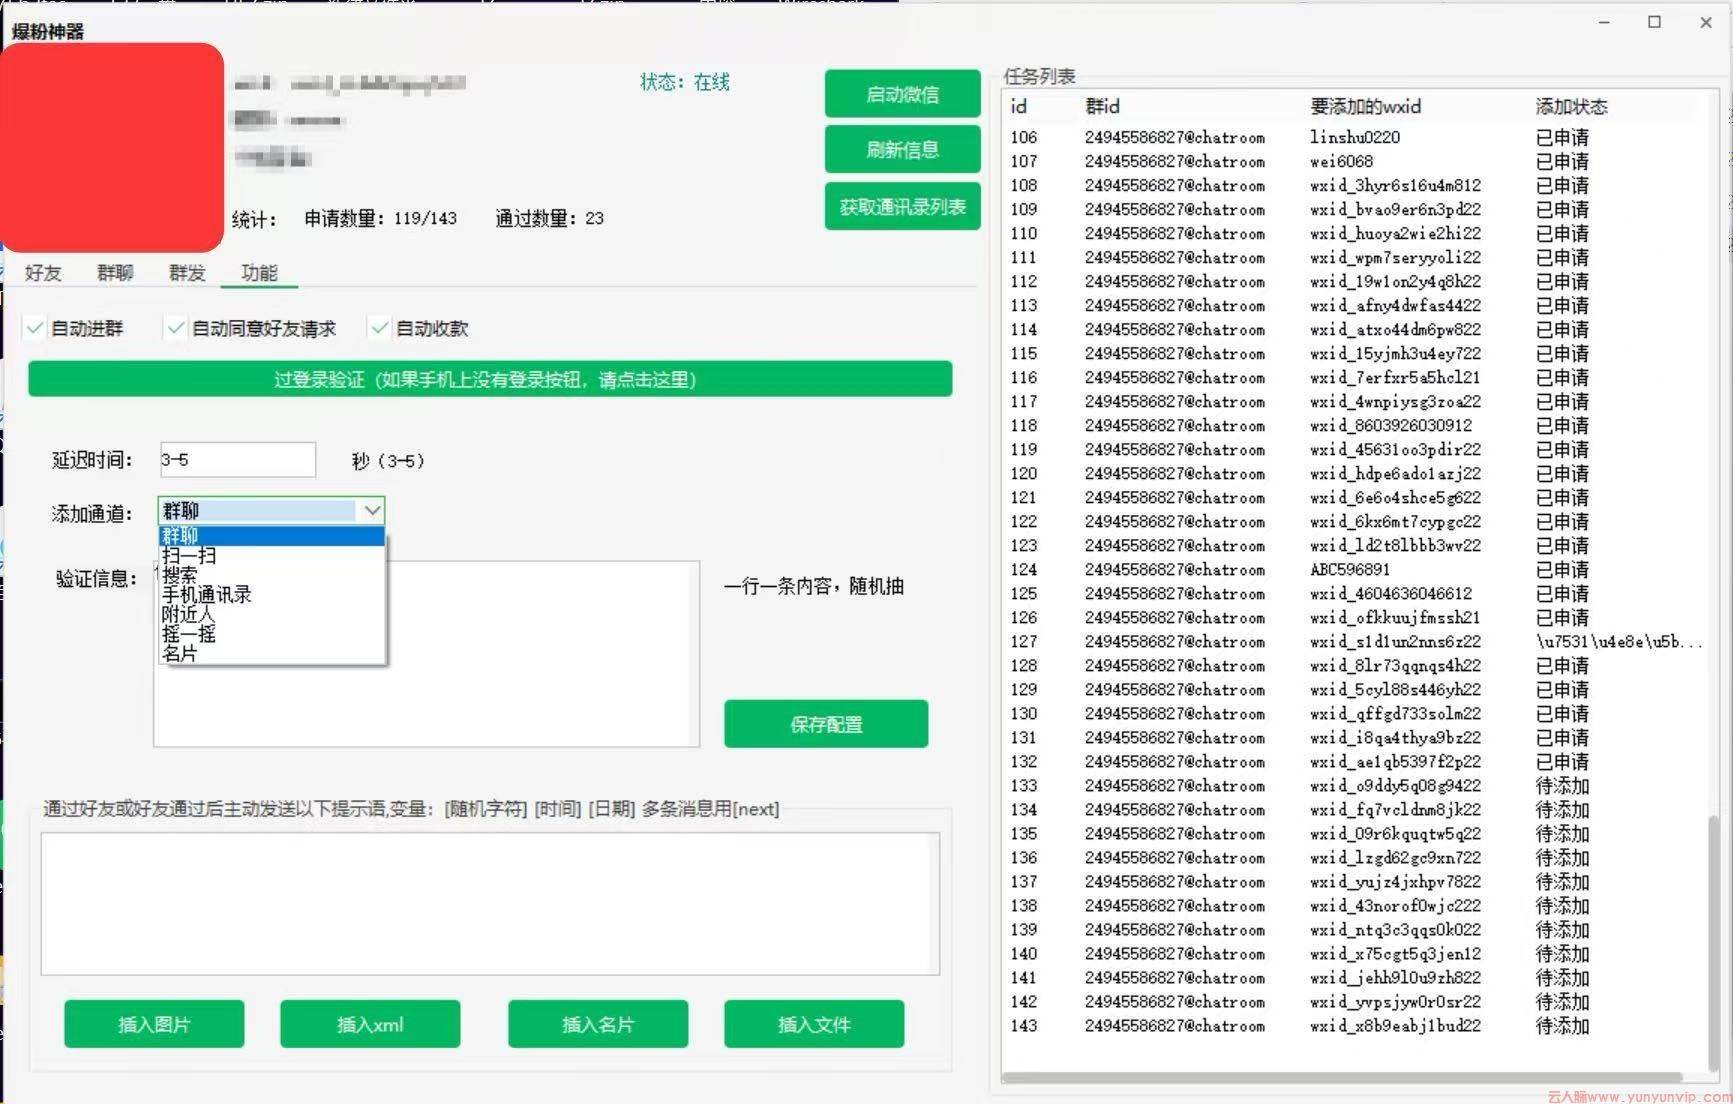Select 附近人 in the dropdown list
The width and height of the screenshot is (1733, 1104).
pyautogui.click(x=271, y=614)
